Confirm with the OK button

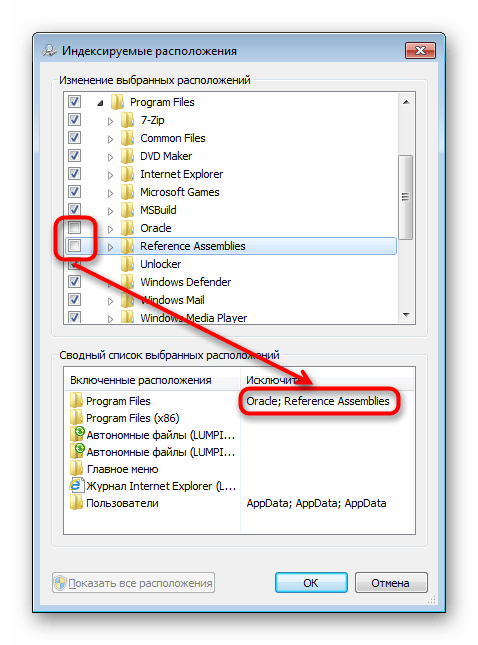point(311,582)
